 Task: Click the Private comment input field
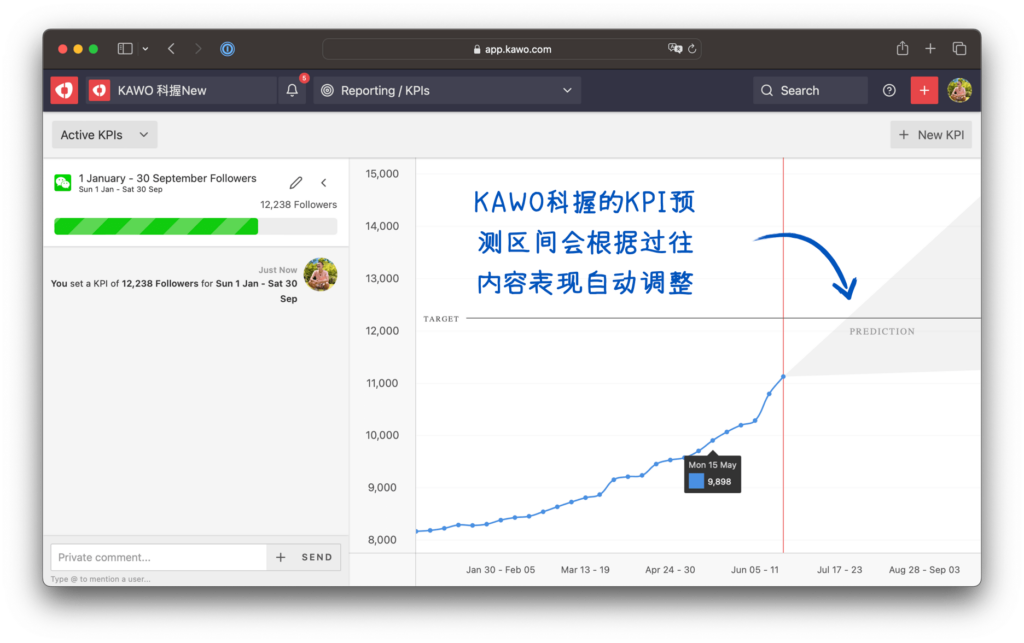click(159, 557)
